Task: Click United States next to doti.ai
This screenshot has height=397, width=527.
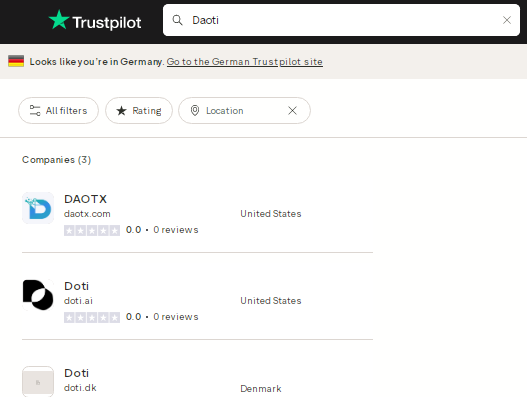Action: 271,301
